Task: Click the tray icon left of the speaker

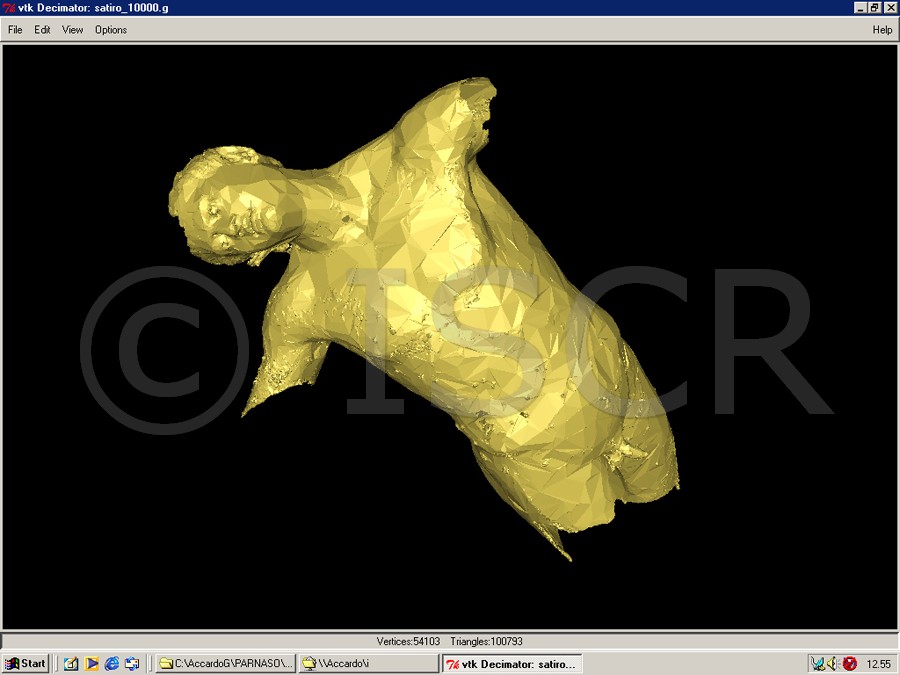Action: [x=818, y=664]
